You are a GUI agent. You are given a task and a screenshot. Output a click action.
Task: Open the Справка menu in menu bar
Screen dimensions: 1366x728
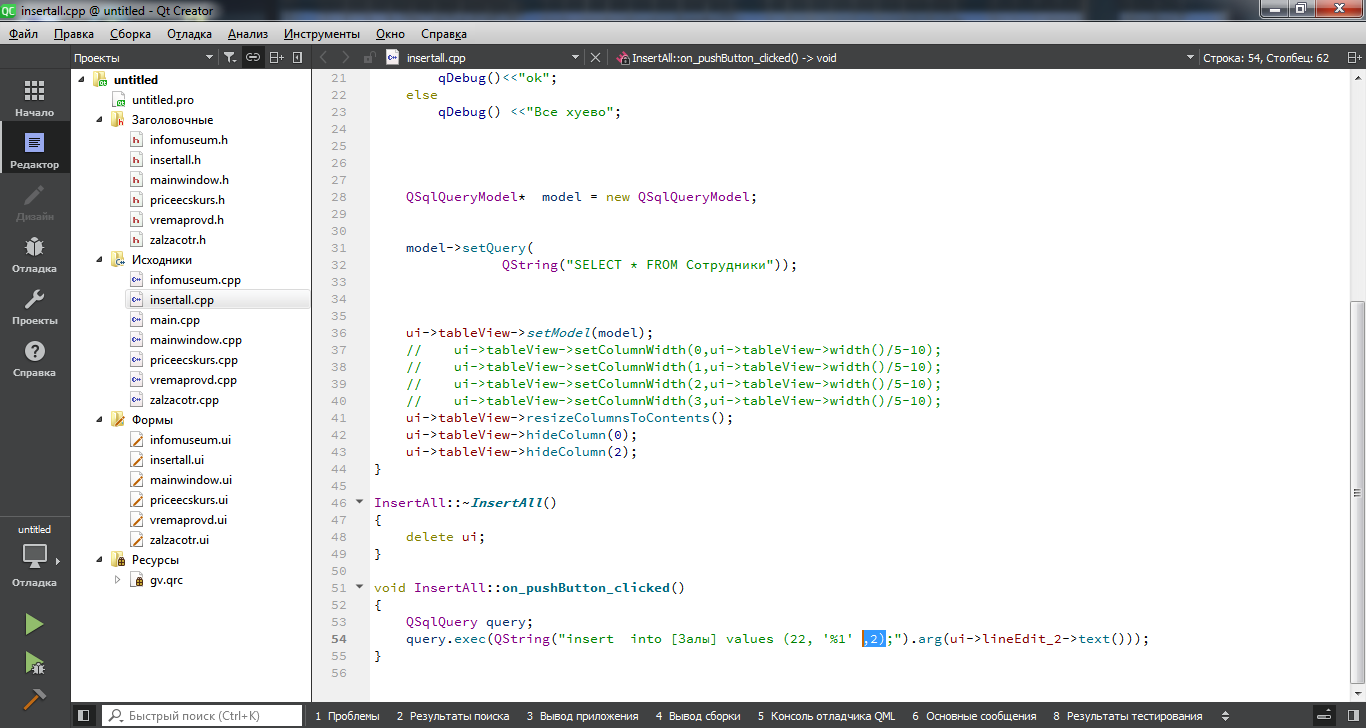coord(444,34)
